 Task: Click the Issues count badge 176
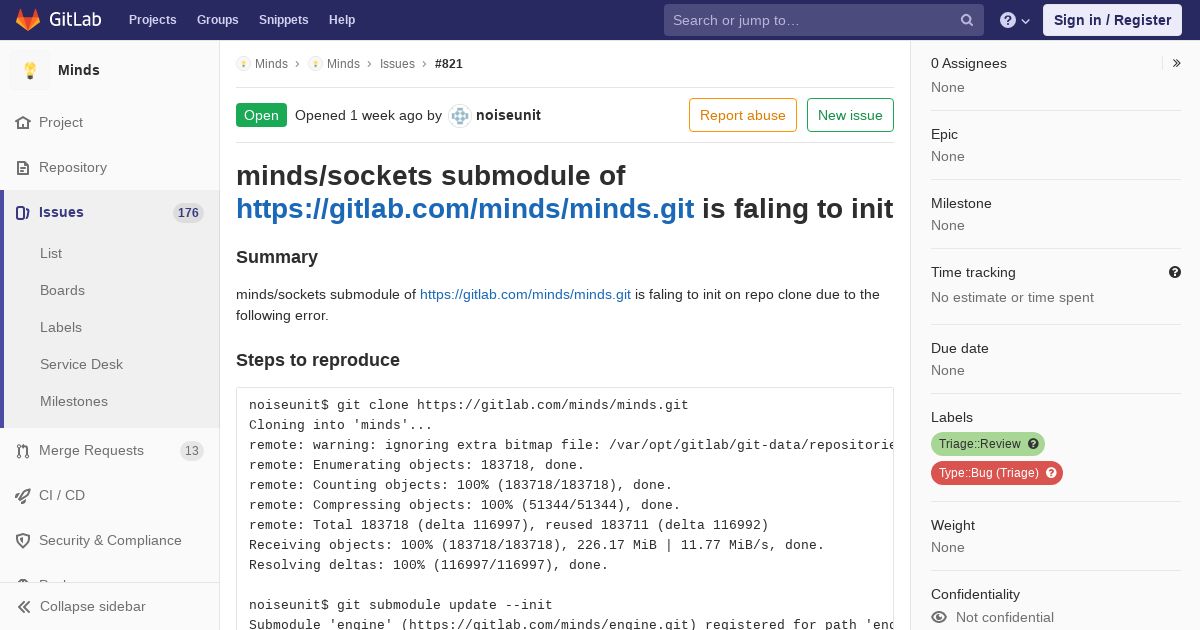pyautogui.click(x=188, y=213)
